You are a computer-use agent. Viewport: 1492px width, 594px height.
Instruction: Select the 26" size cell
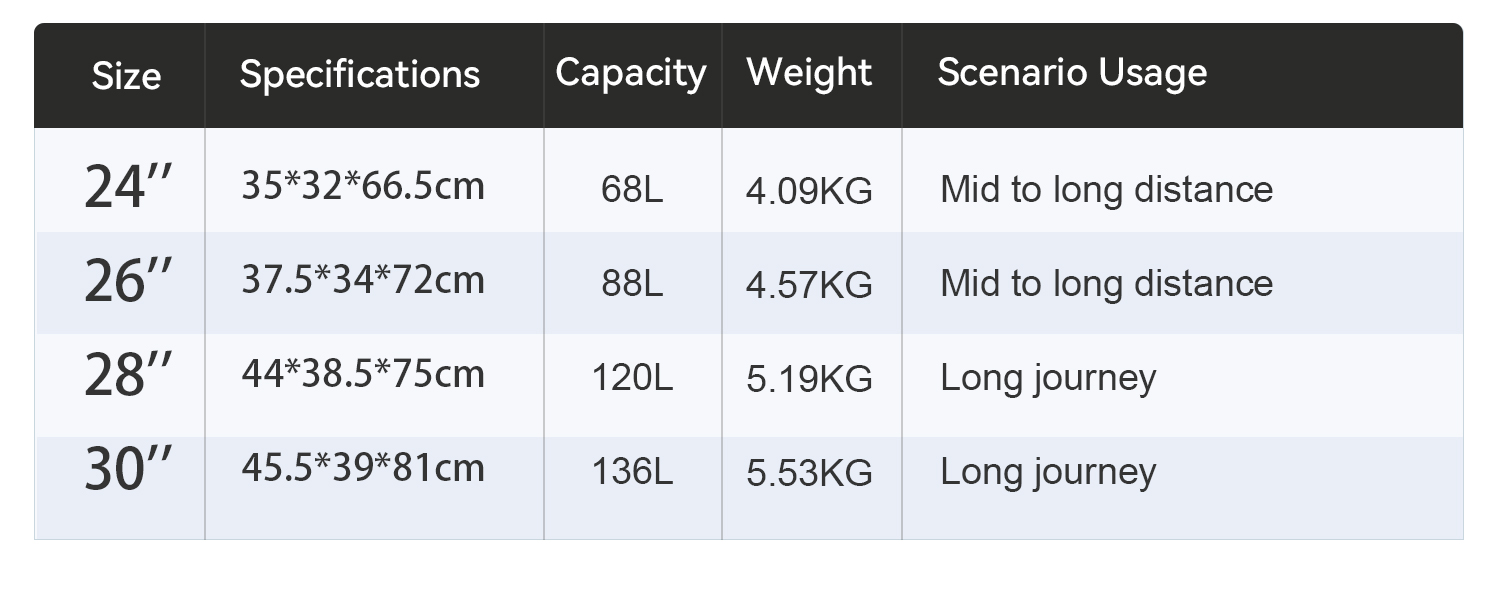128,280
